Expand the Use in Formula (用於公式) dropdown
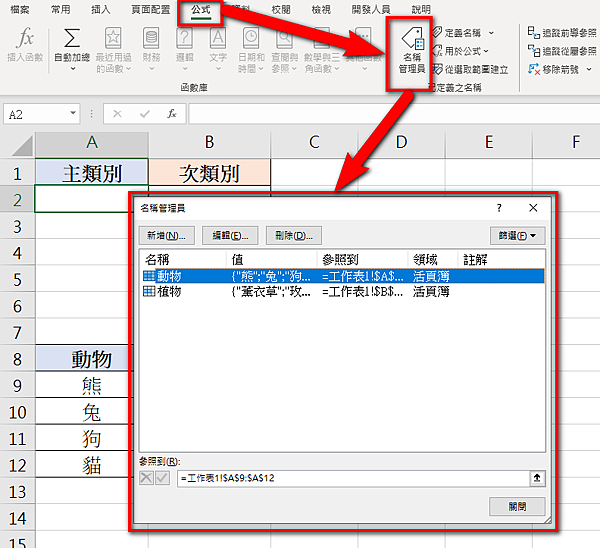This screenshot has width=600, height=548. pyautogui.click(x=486, y=51)
